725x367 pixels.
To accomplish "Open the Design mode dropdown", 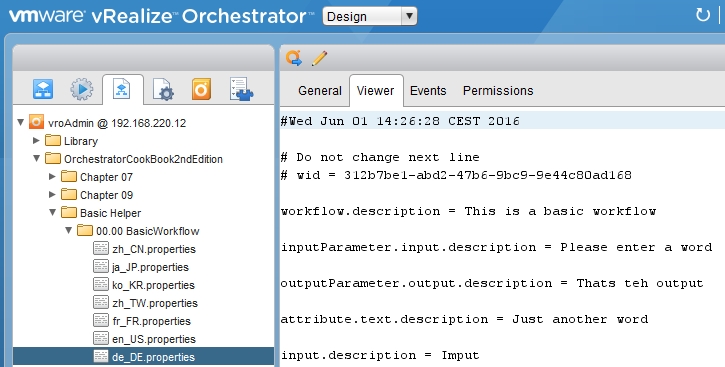I will tap(369, 16).
